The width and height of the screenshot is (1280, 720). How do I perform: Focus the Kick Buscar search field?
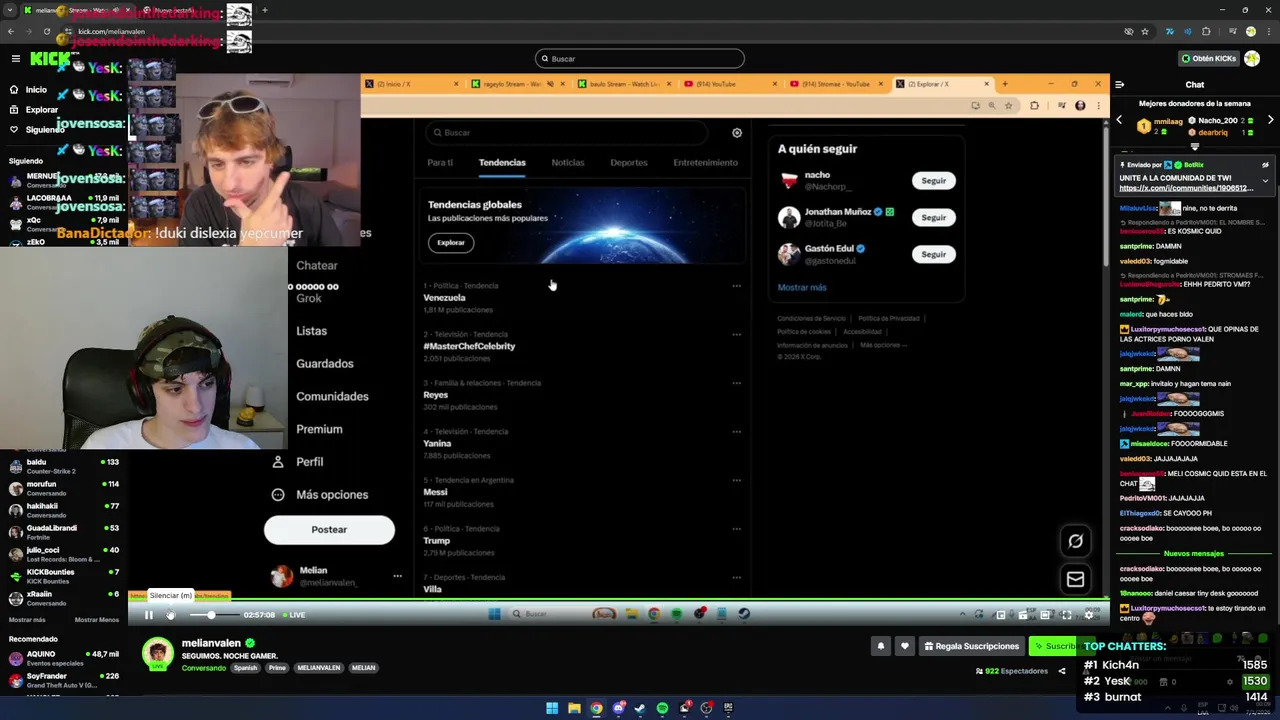(640, 58)
